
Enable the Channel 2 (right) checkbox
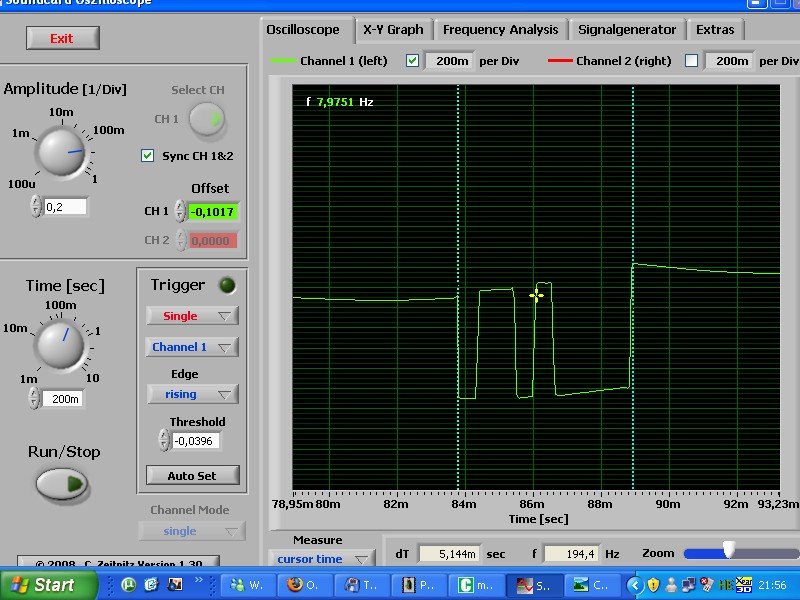pos(691,61)
